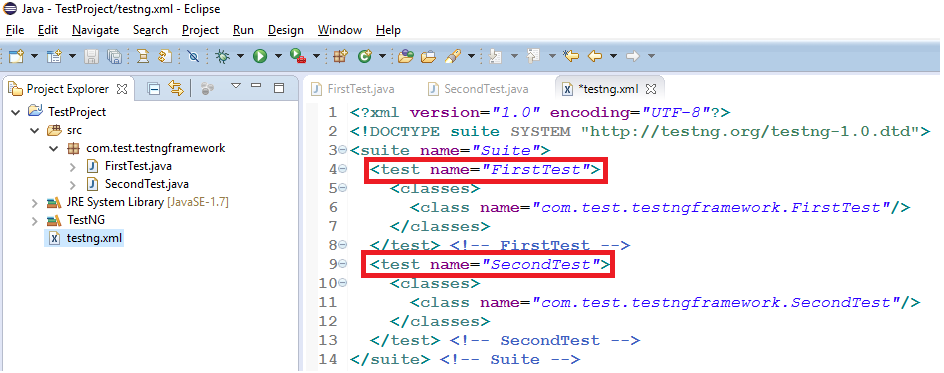This screenshot has height=373, width=944.
Task: Collapse the com.test.testngframework package node
Action: pos(54,148)
